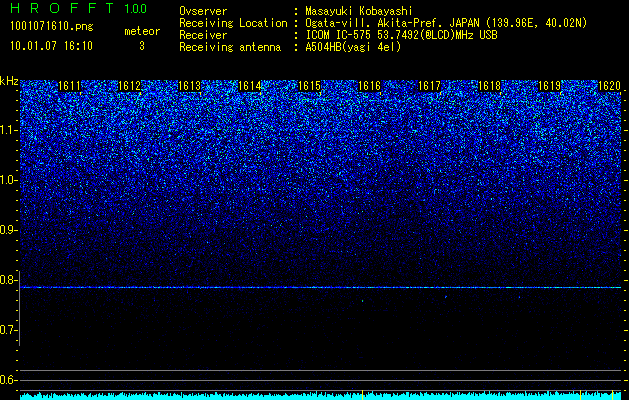This screenshot has height=400, width=629.
Task: Click the cyan signal level strip at bottom
Action: point(320,396)
